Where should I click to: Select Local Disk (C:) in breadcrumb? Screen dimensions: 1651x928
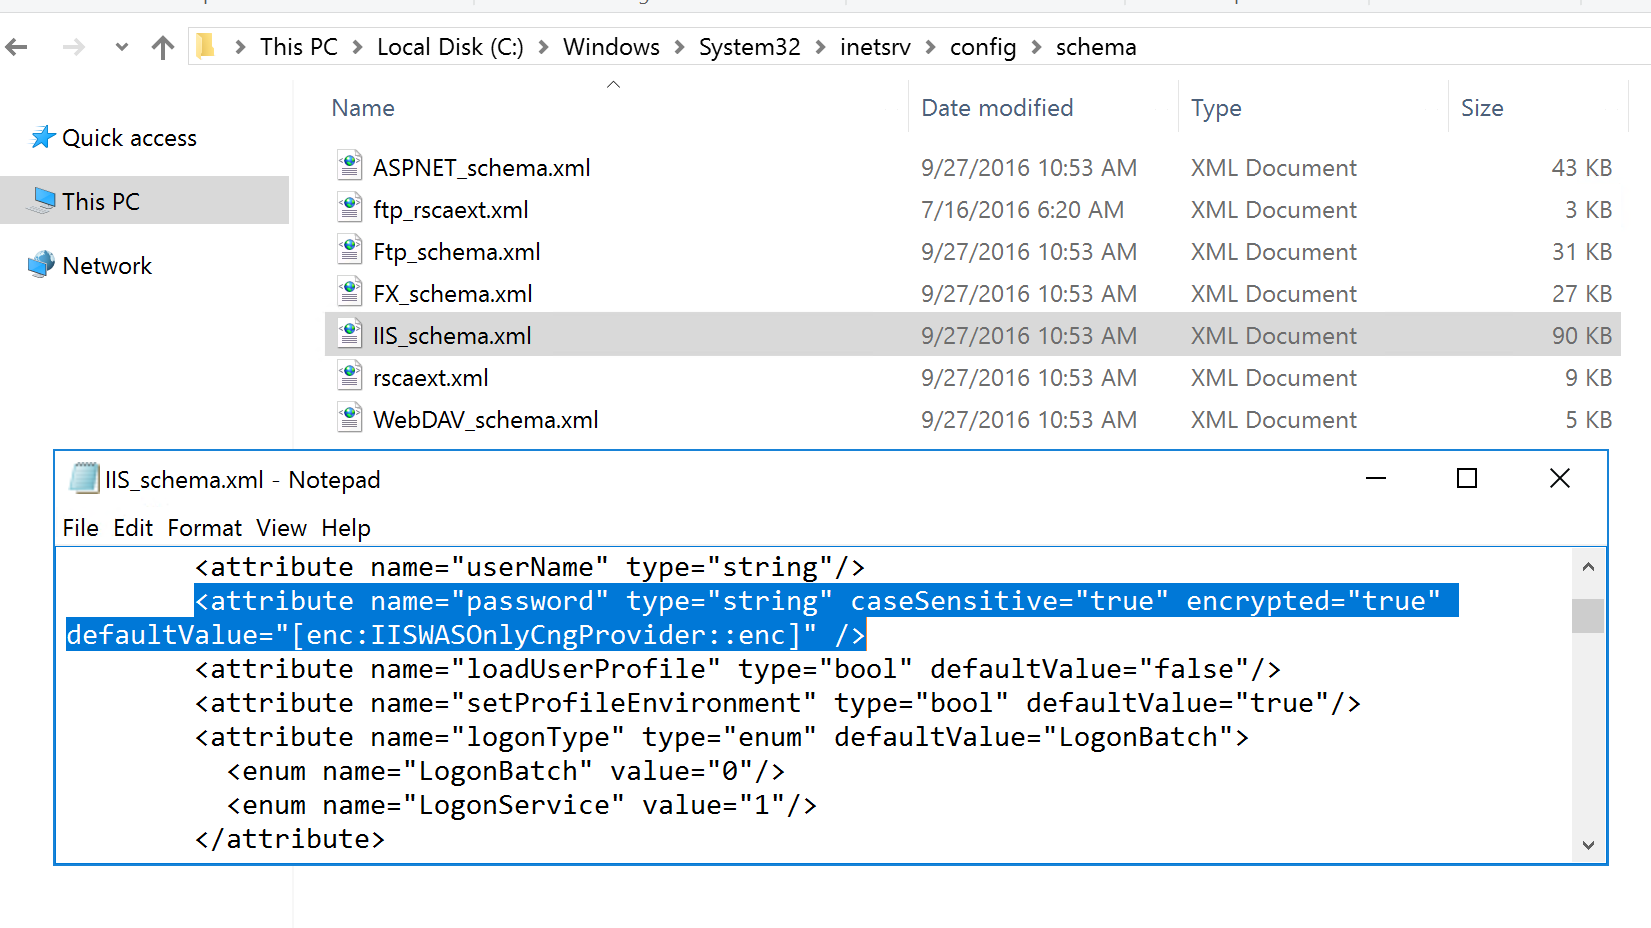(x=450, y=47)
